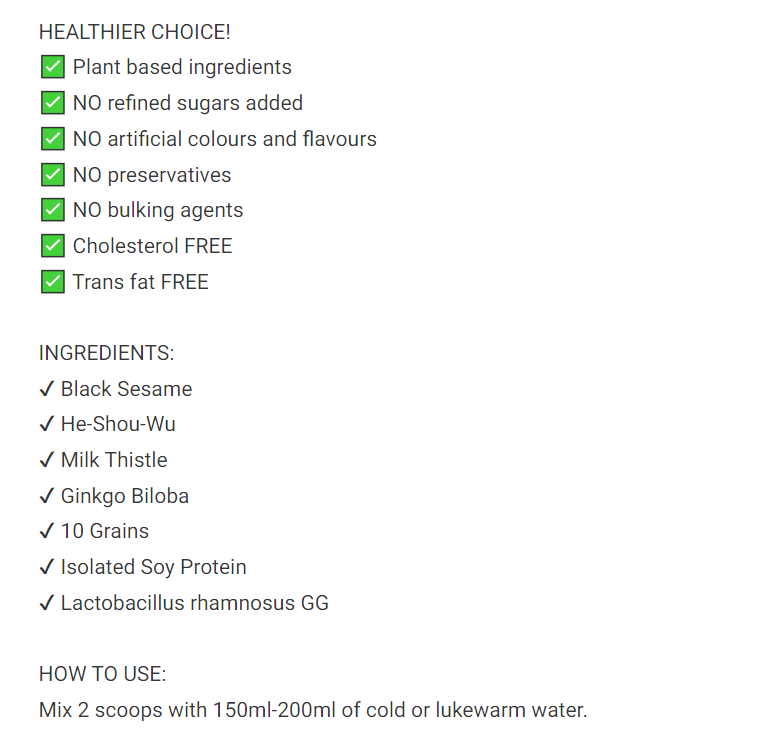Click the tick mark before Milk Thistle
The width and height of the screenshot is (765, 734).
click(47, 460)
